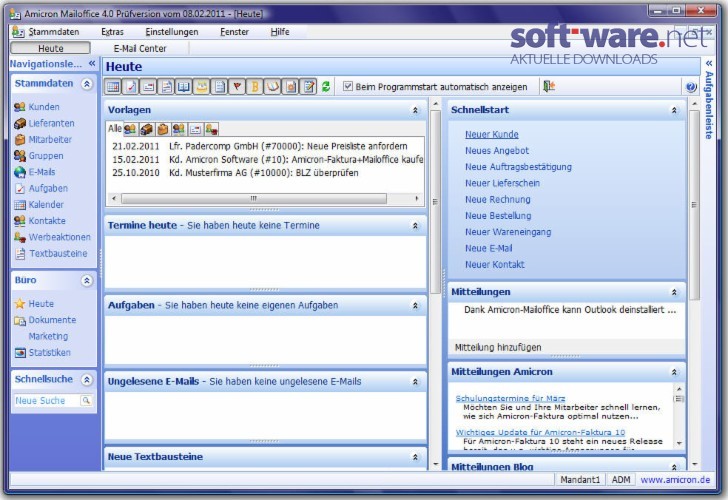Screen dimensions: 728x500
Task: Open the Fenster menu
Action: (x=234, y=32)
